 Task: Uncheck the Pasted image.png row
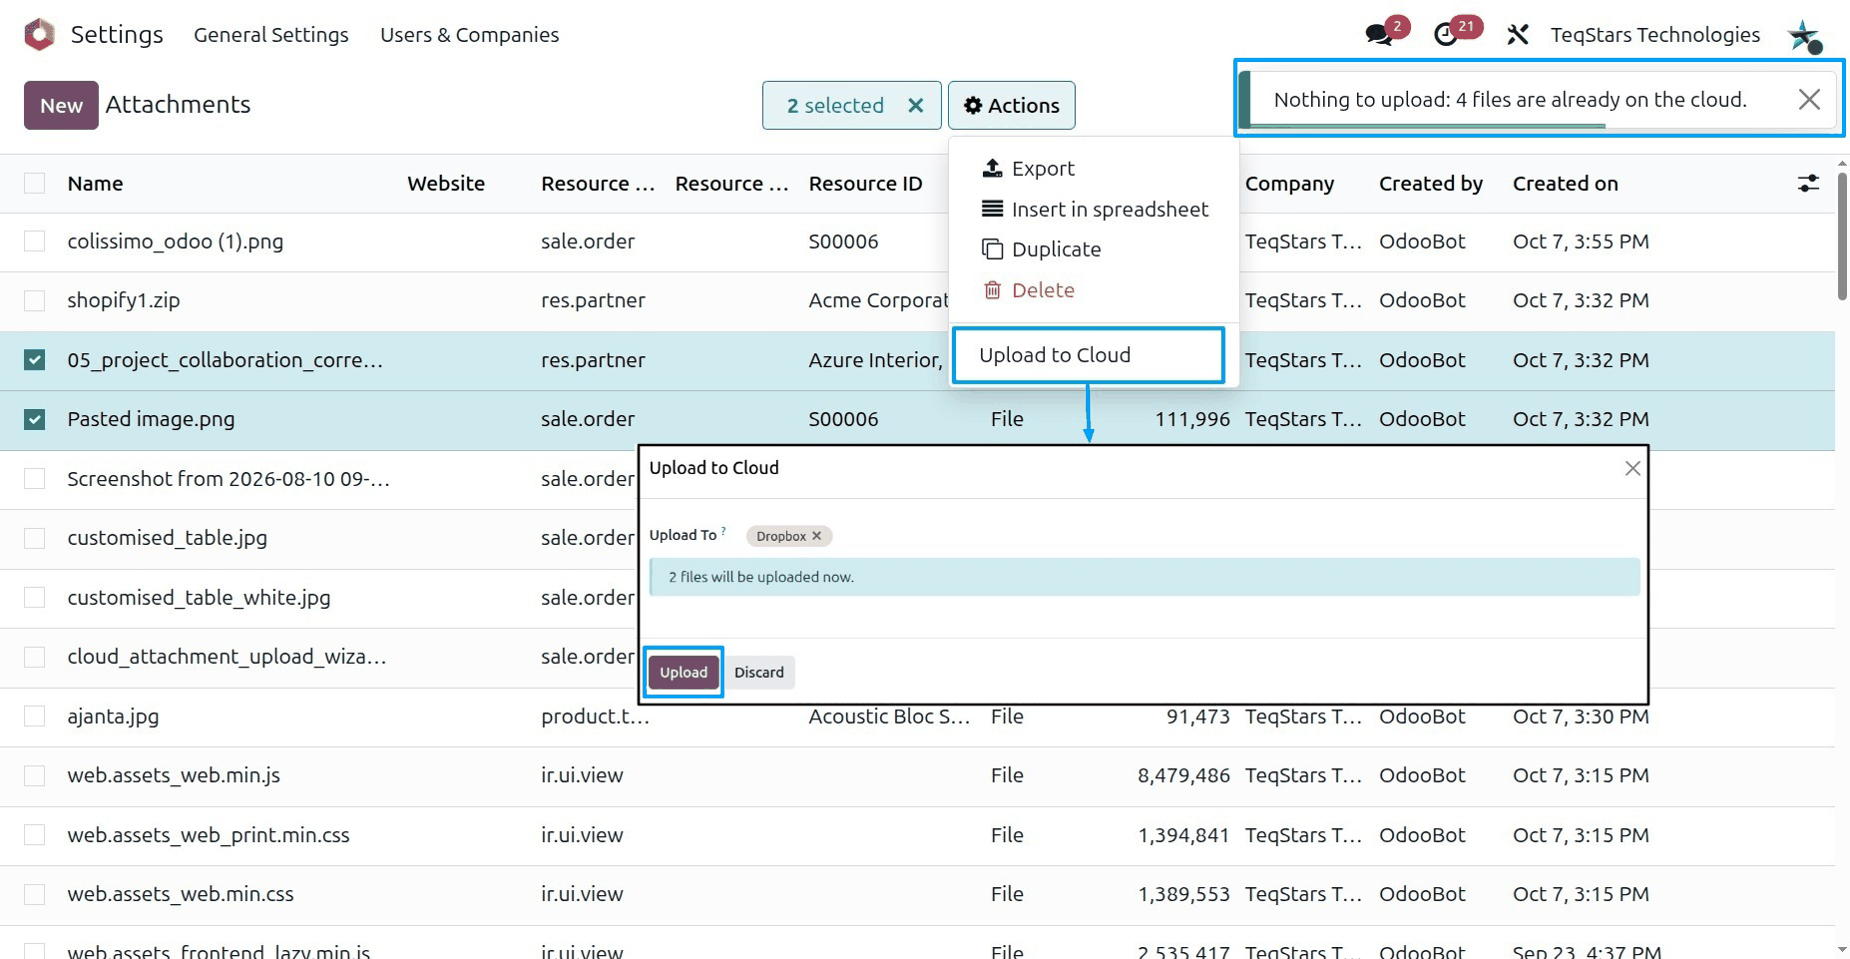pyautogui.click(x=35, y=419)
